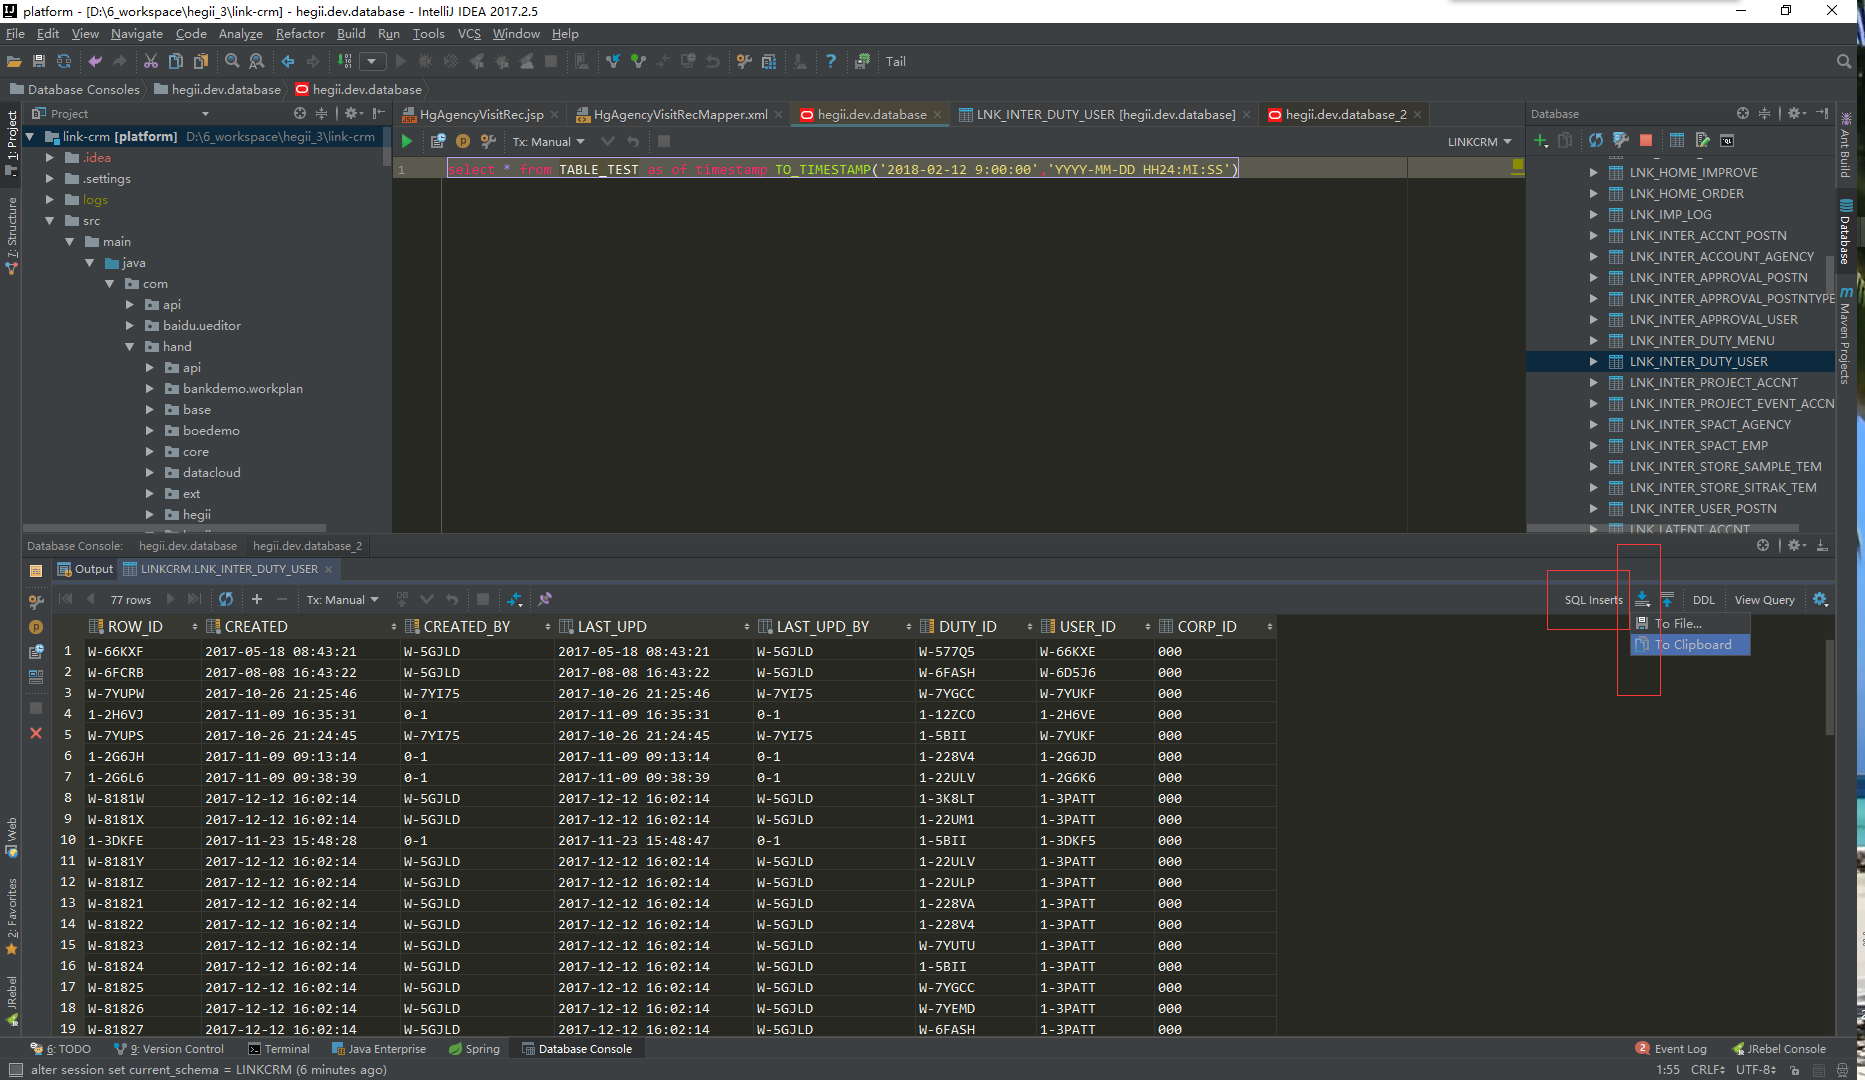Reload the result grid page
Image resolution: width=1865 pixels, height=1080 pixels.
(226, 599)
